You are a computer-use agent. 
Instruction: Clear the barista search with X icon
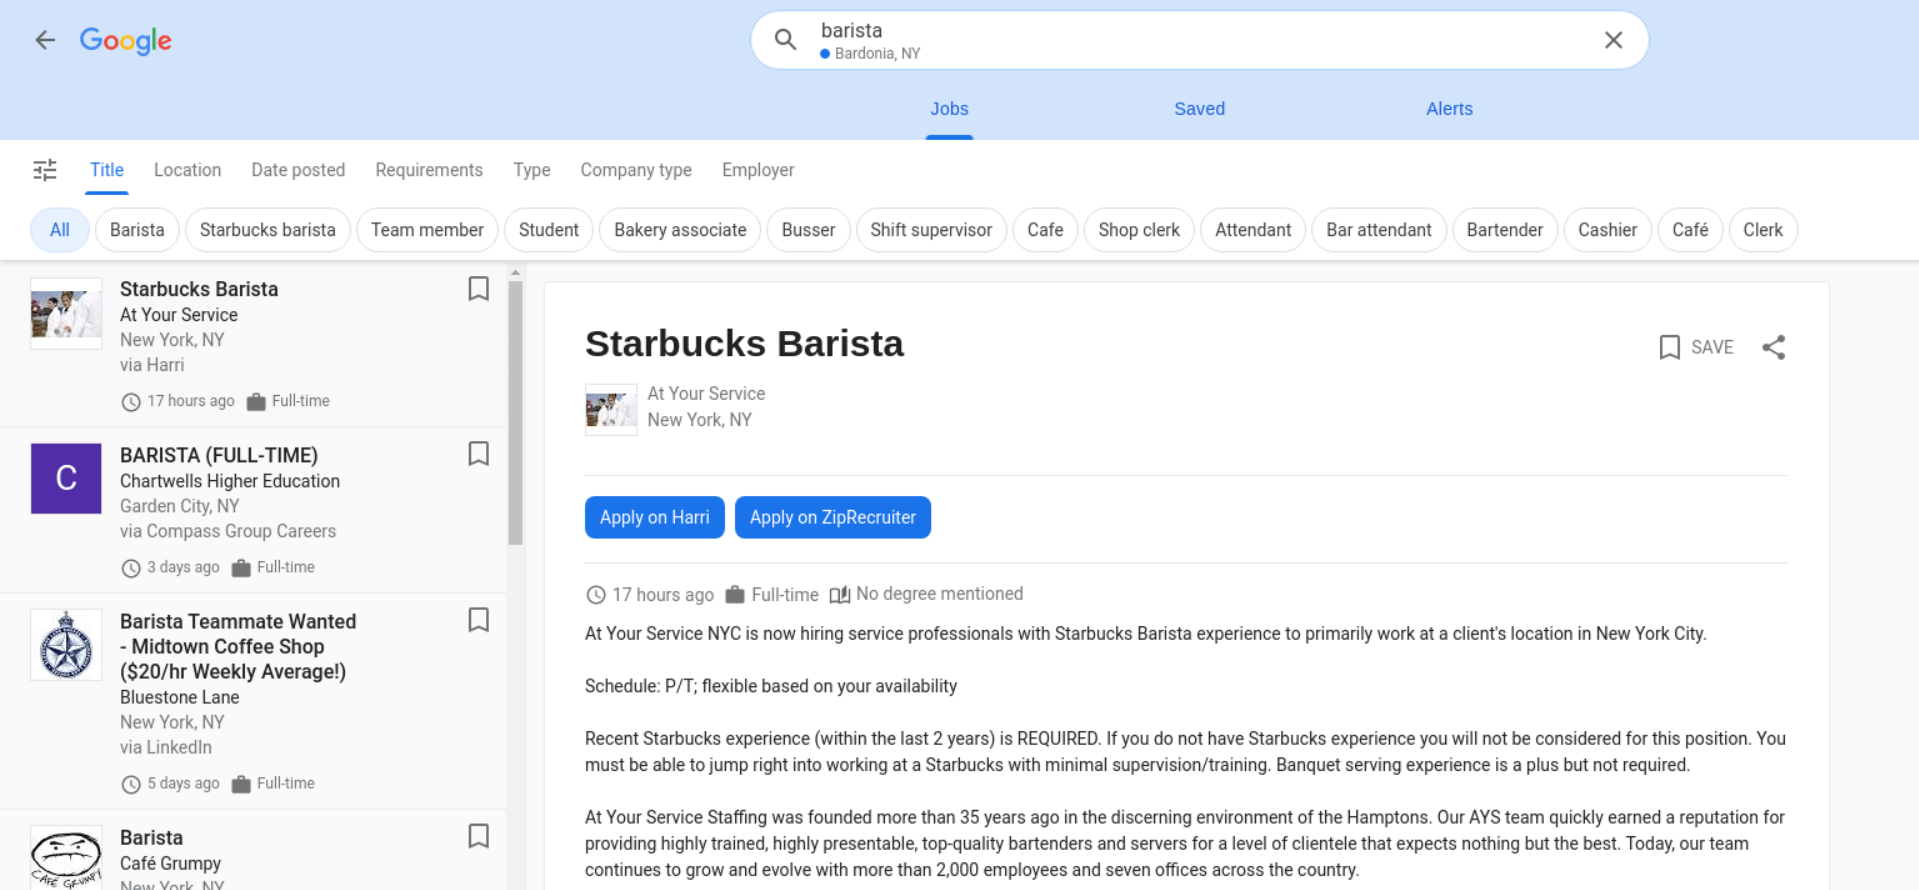[x=1613, y=40]
